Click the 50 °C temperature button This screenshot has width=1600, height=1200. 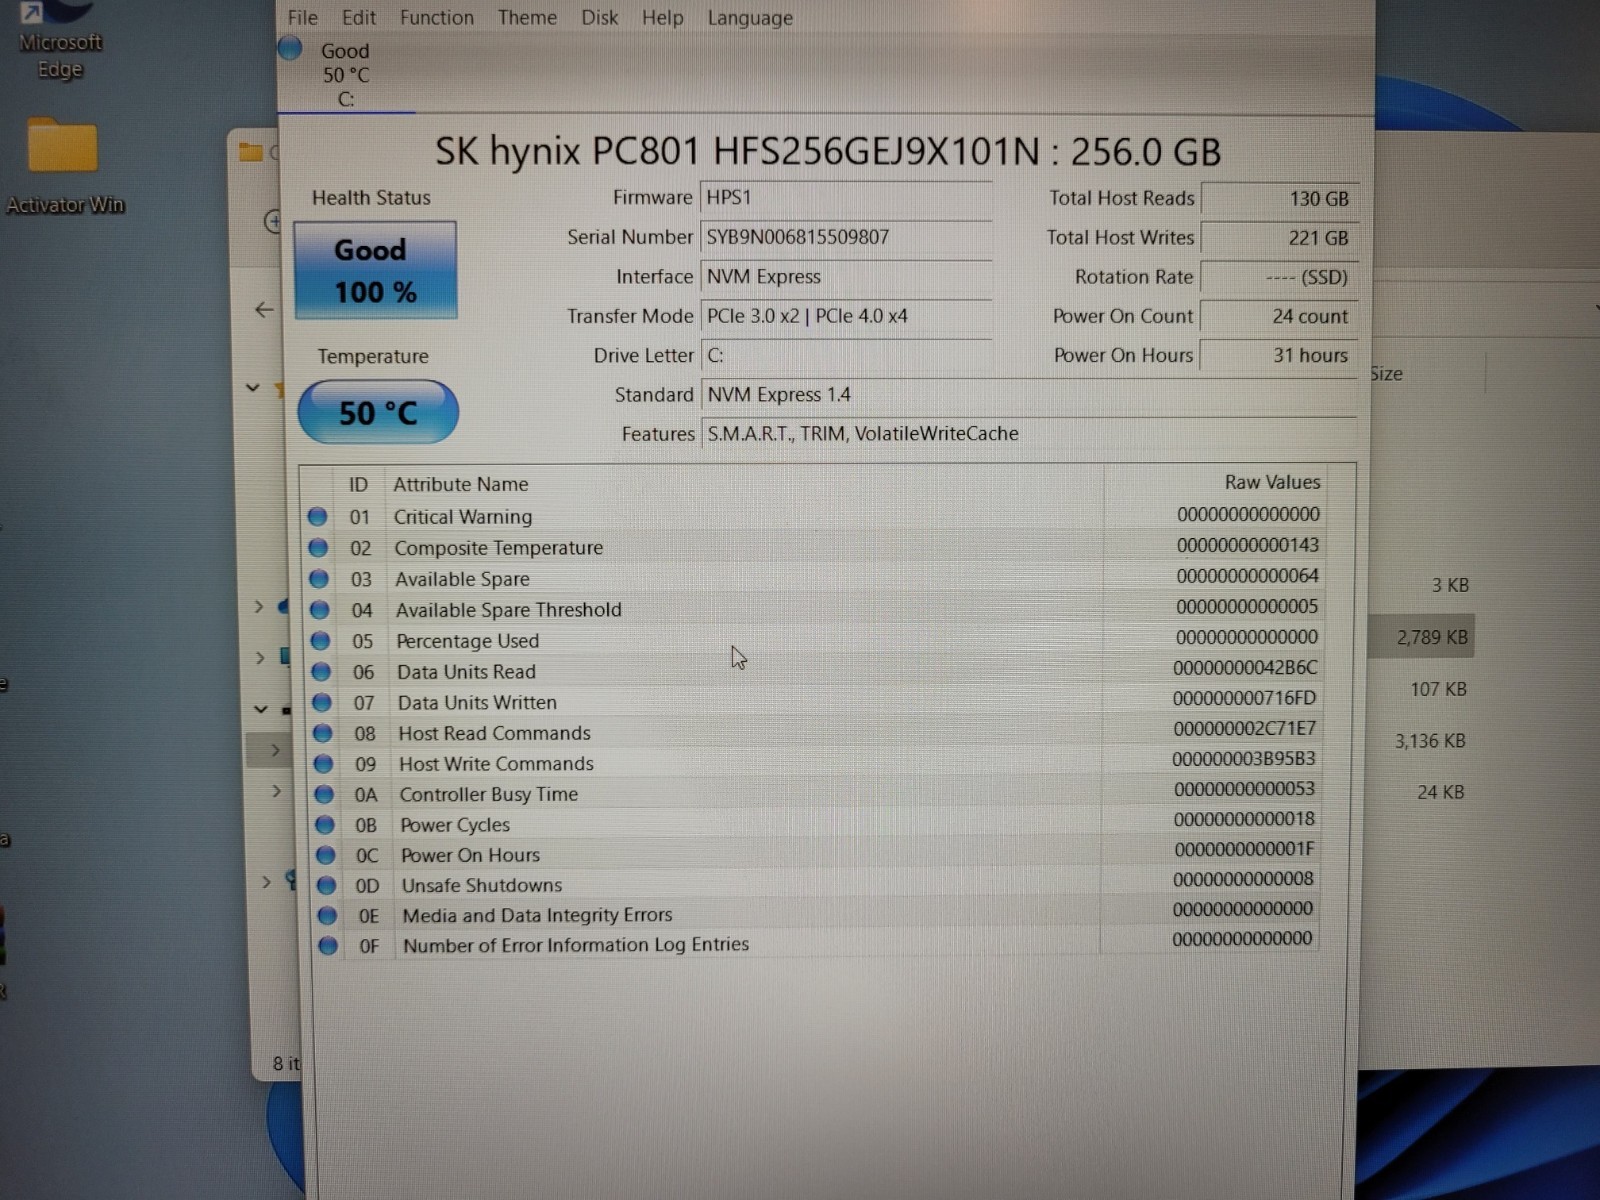(378, 412)
